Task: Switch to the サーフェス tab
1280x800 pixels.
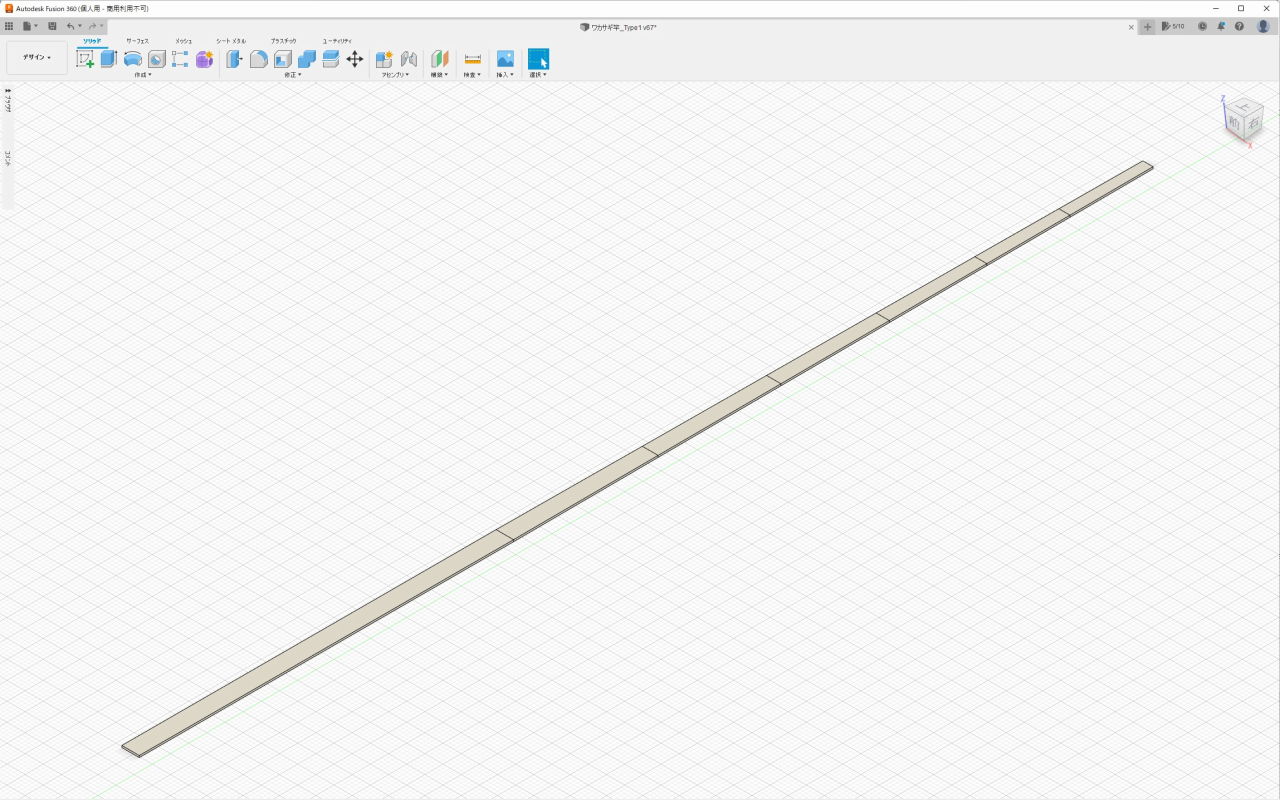Action: [137, 41]
